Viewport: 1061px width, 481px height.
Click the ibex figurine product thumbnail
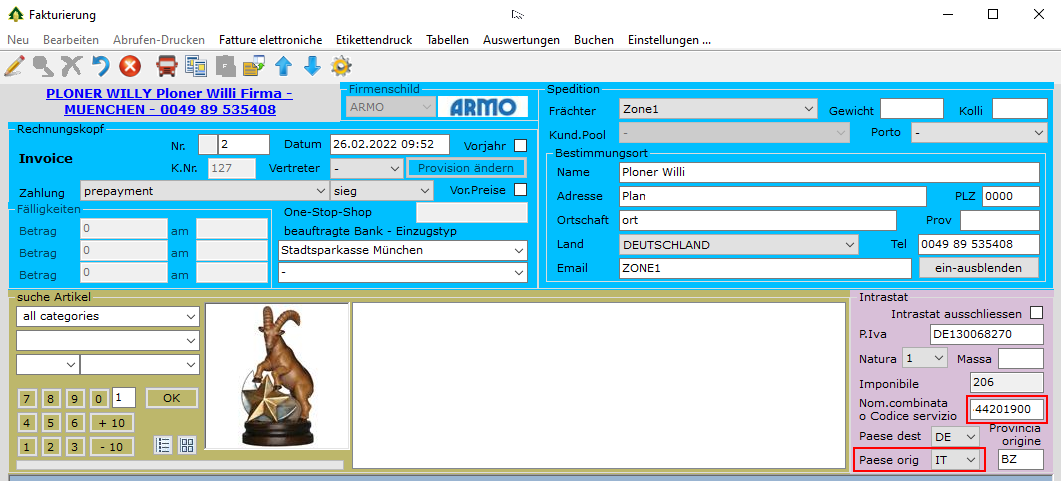pyautogui.click(x=277, y=375)
